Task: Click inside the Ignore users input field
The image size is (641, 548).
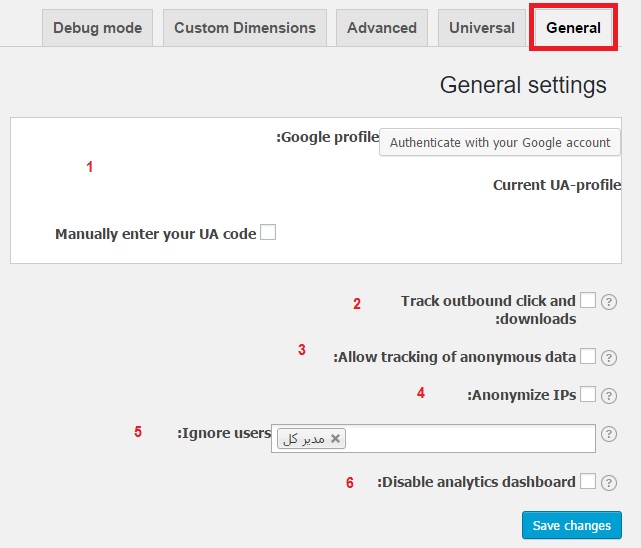Action: tap(470, 439)
